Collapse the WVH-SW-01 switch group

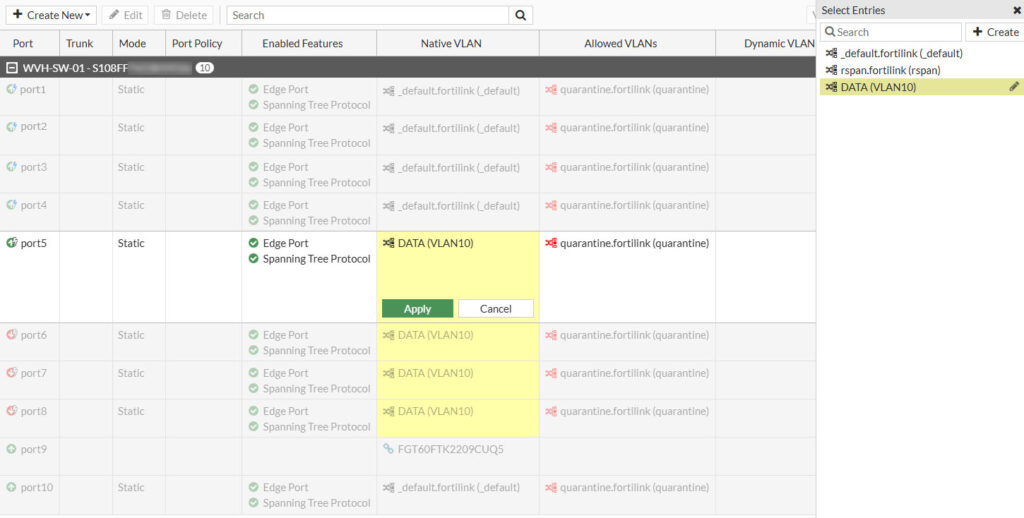tap(12, 68)
